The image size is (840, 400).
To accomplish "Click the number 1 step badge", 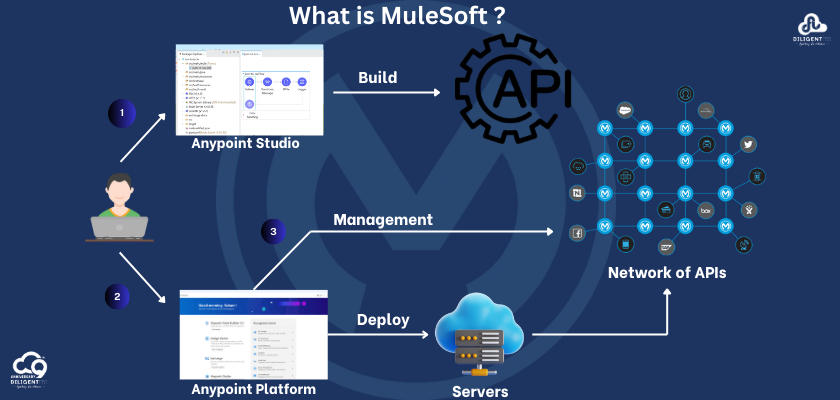I will coord(121,114).
